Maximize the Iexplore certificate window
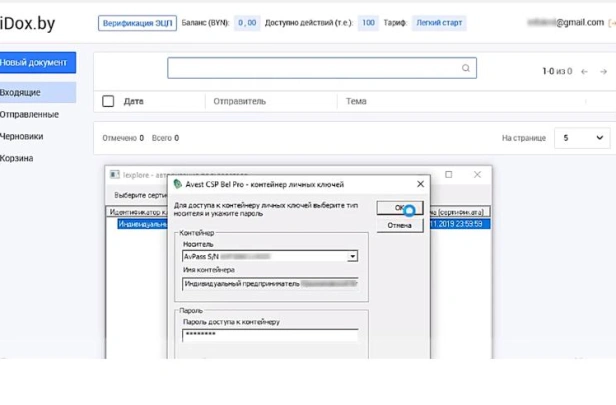This screenshot has width=616, height=405. pyautogui.click(x=448, y=174)
